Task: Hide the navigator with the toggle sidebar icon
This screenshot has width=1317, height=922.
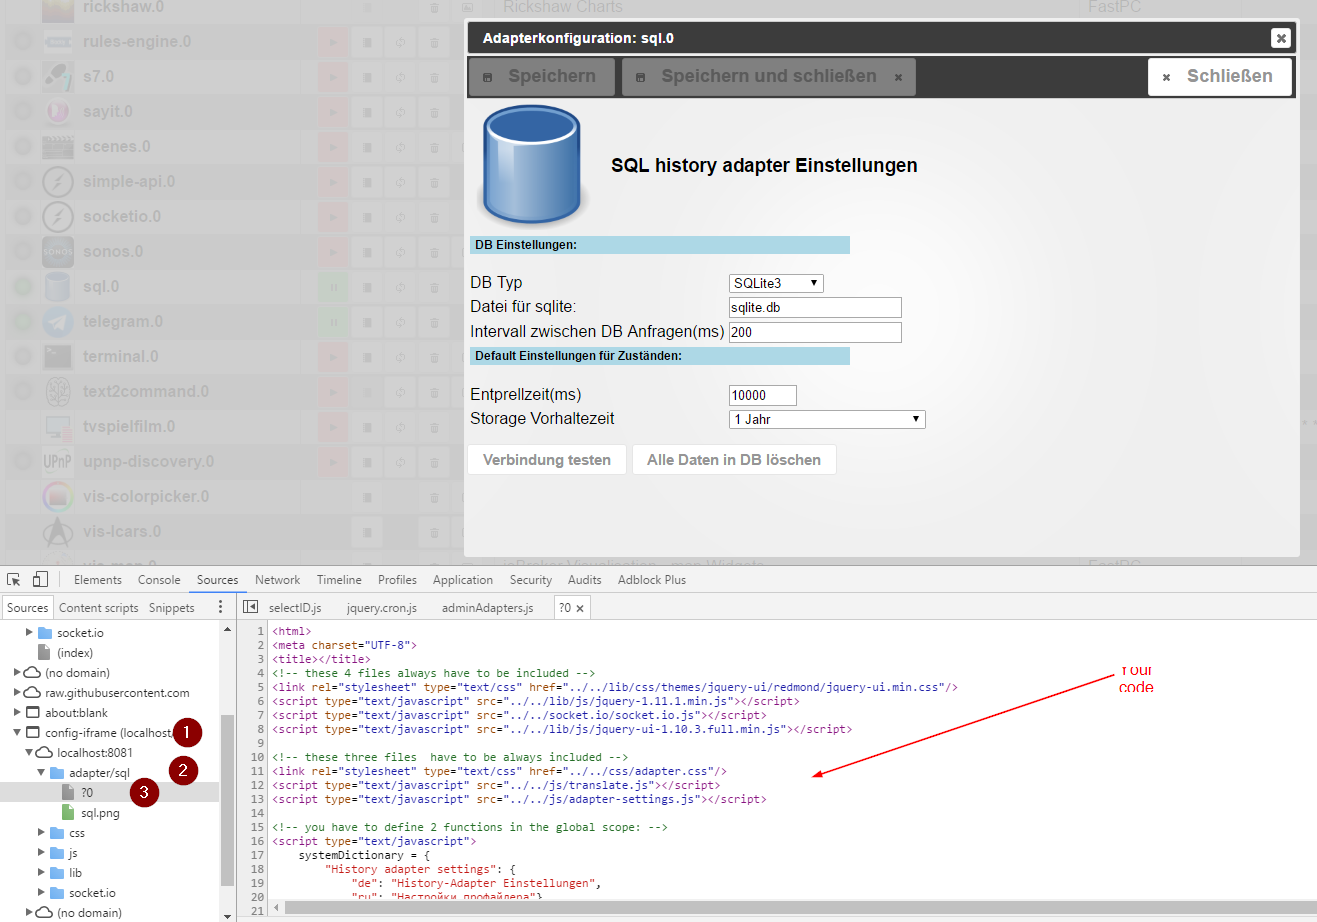Action: point(251,607)
